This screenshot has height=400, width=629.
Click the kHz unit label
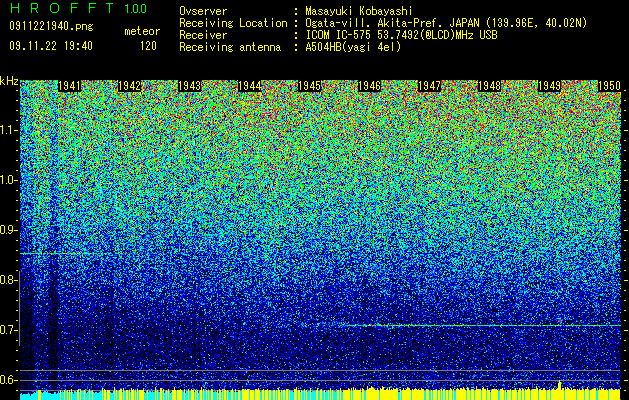[x=9, y=81]
